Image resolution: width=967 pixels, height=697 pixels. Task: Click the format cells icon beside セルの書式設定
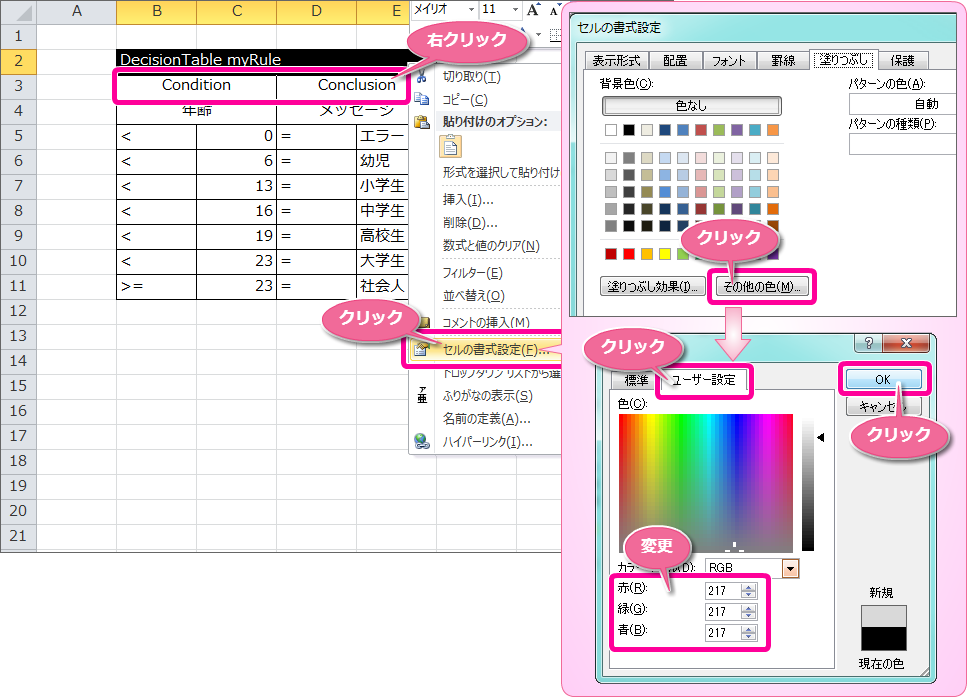[422, 350]
